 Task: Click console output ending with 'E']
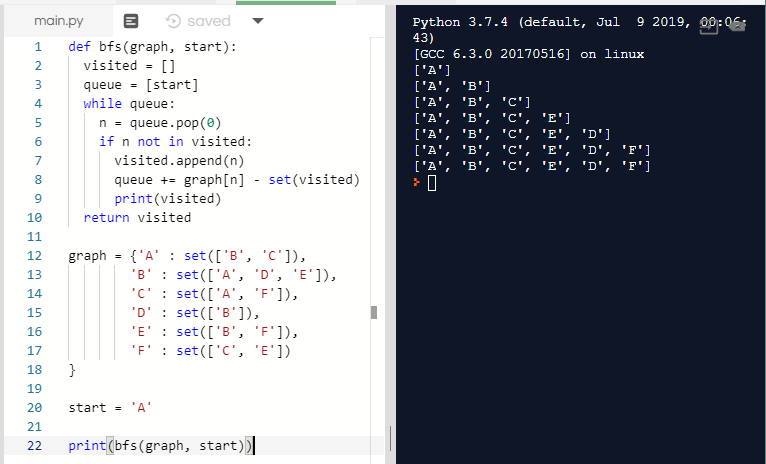tap(492, 118)
